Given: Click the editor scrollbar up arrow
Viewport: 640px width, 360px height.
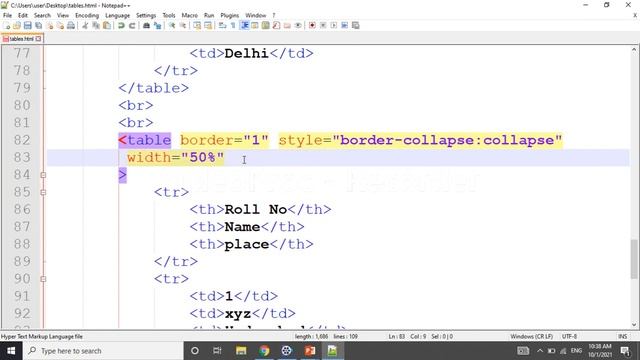Looking at the screenshot, I should click(634, 50).
